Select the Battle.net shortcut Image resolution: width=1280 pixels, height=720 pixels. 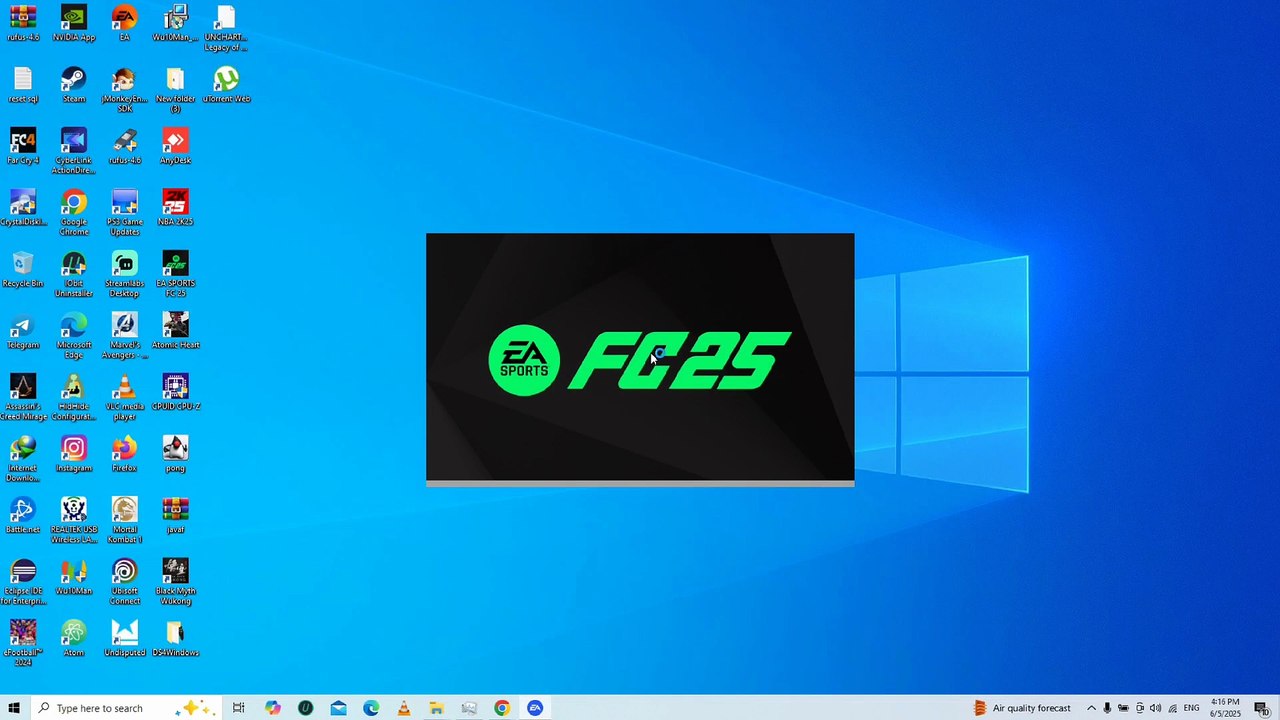23,516
